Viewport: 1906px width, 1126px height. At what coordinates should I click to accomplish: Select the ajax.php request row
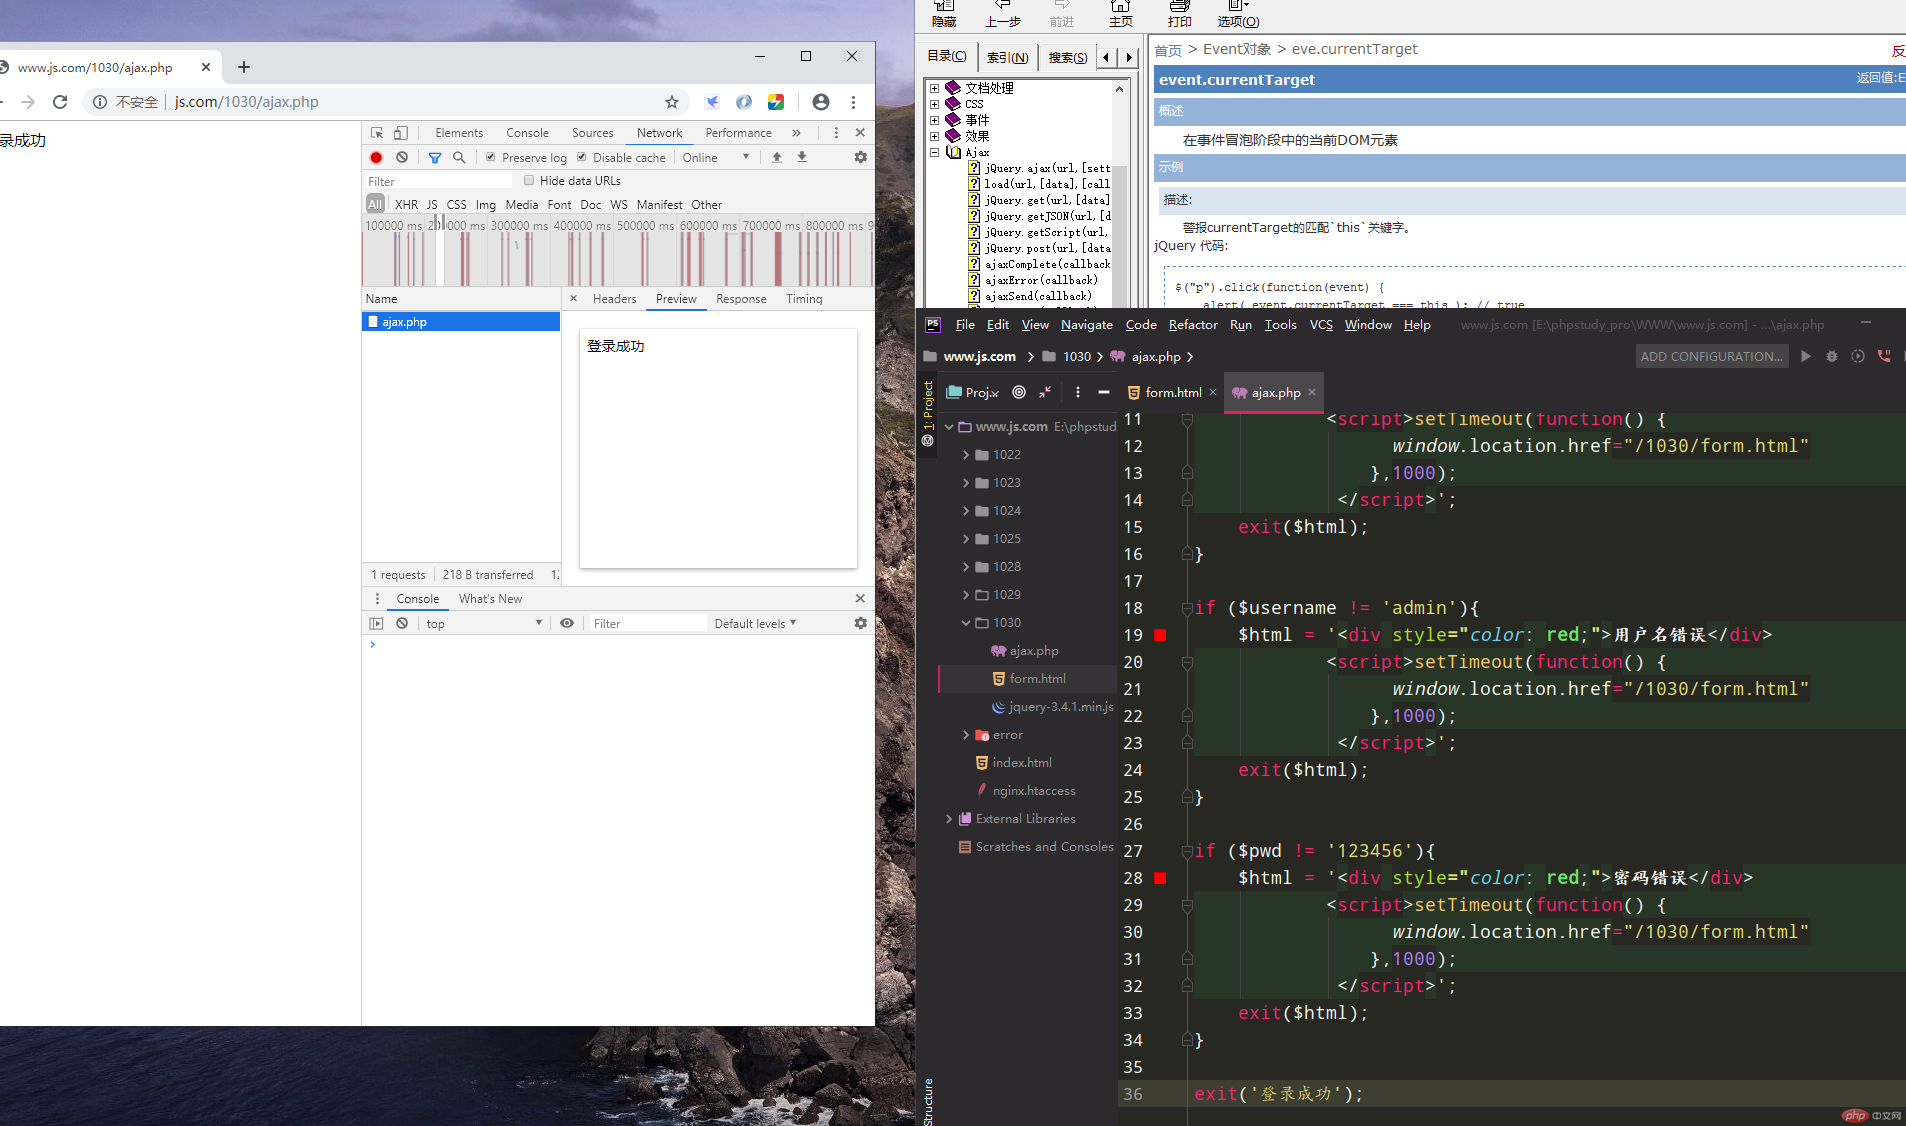coord(461,322)
